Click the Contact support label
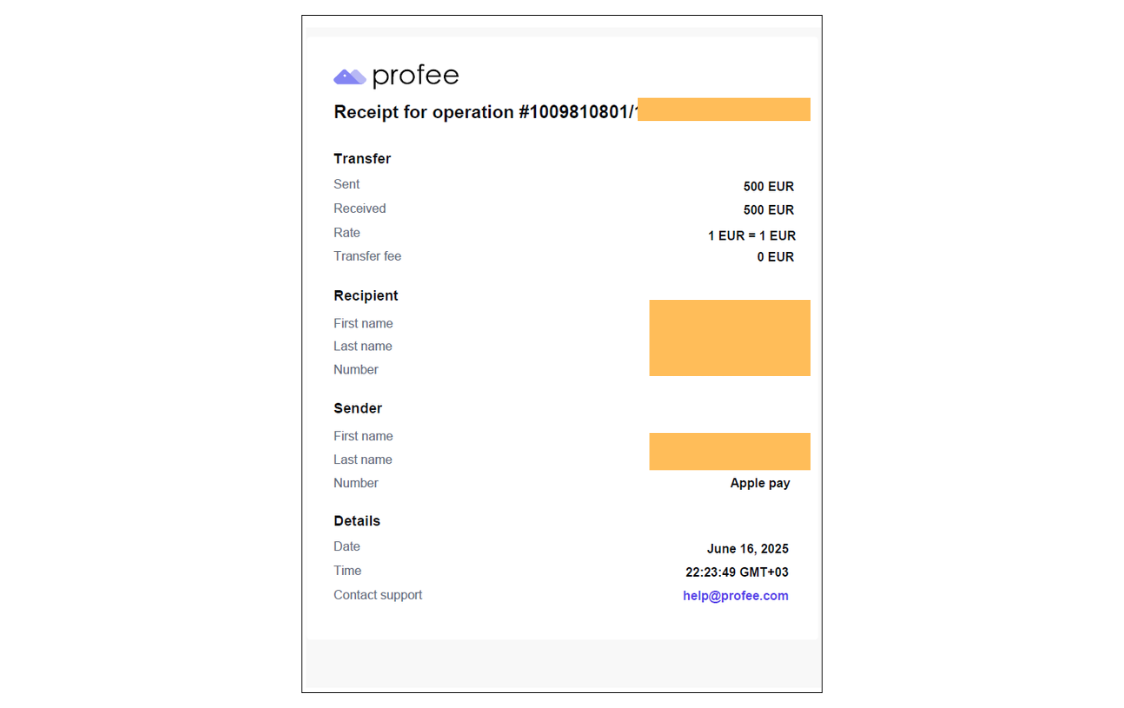 point(378,595)
